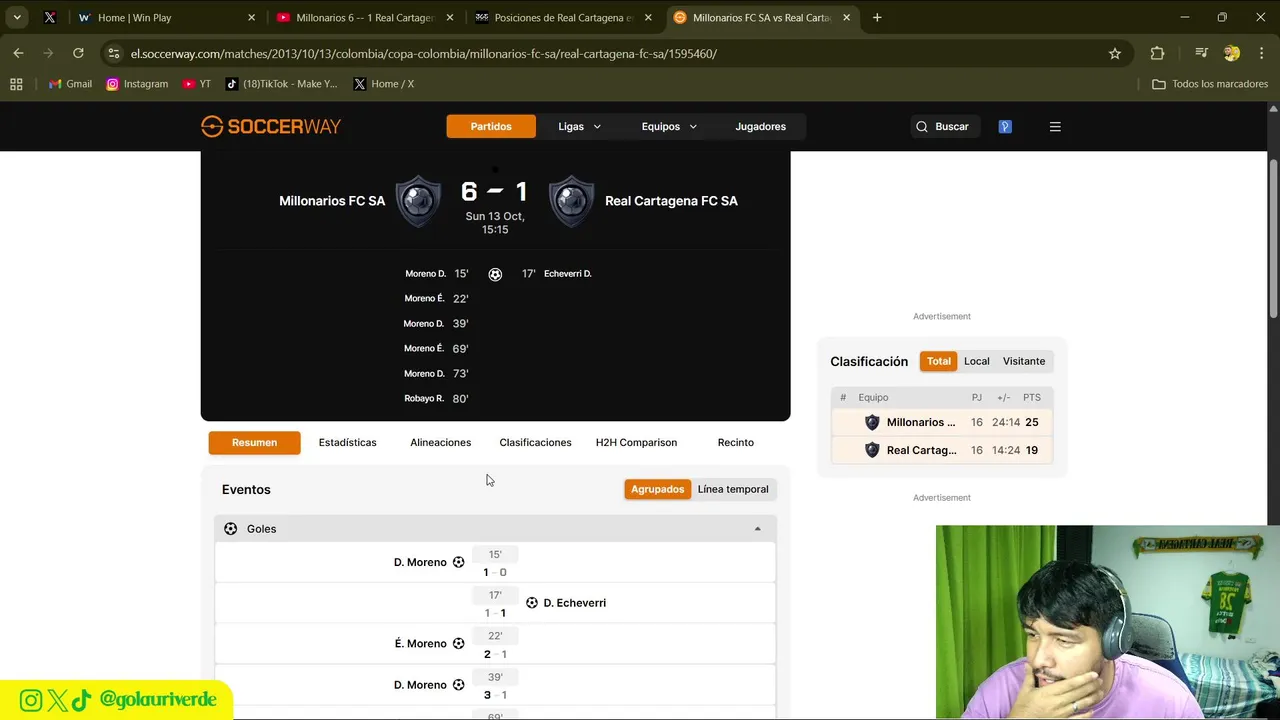
Task: Open the Estadísticas tab
Action: coord(348,443)
